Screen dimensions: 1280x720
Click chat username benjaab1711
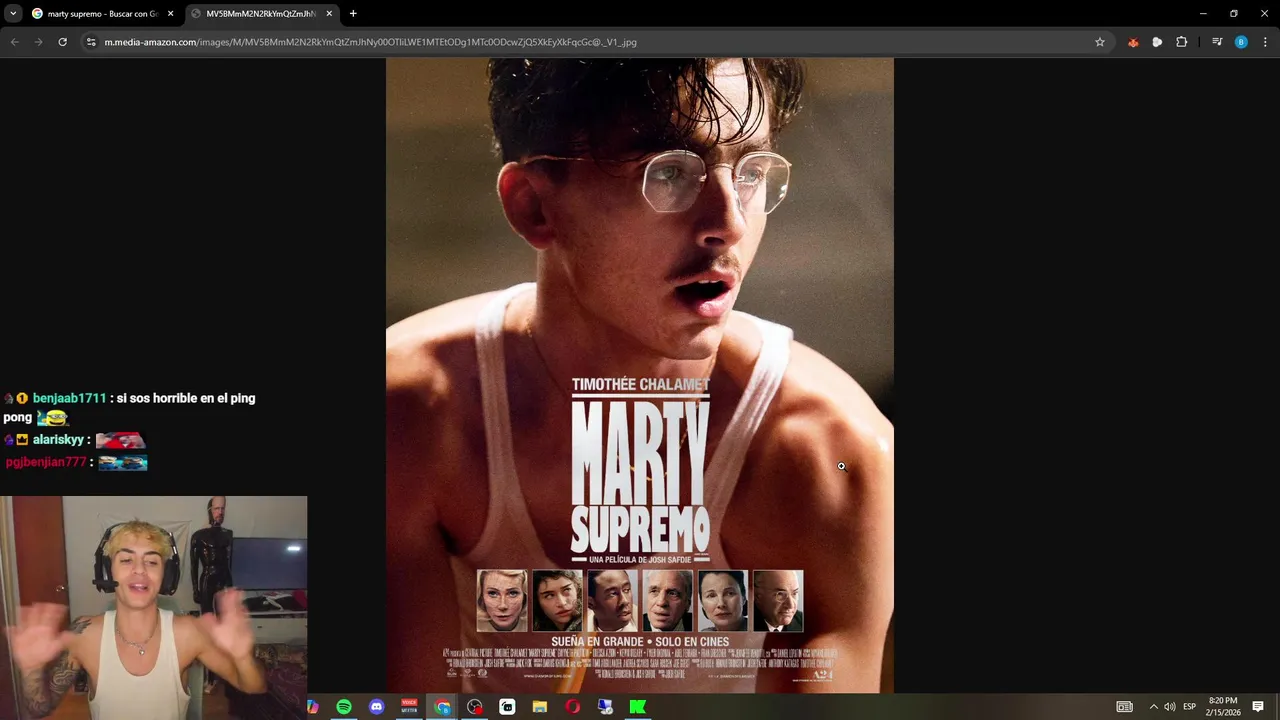tap(69, 398)
